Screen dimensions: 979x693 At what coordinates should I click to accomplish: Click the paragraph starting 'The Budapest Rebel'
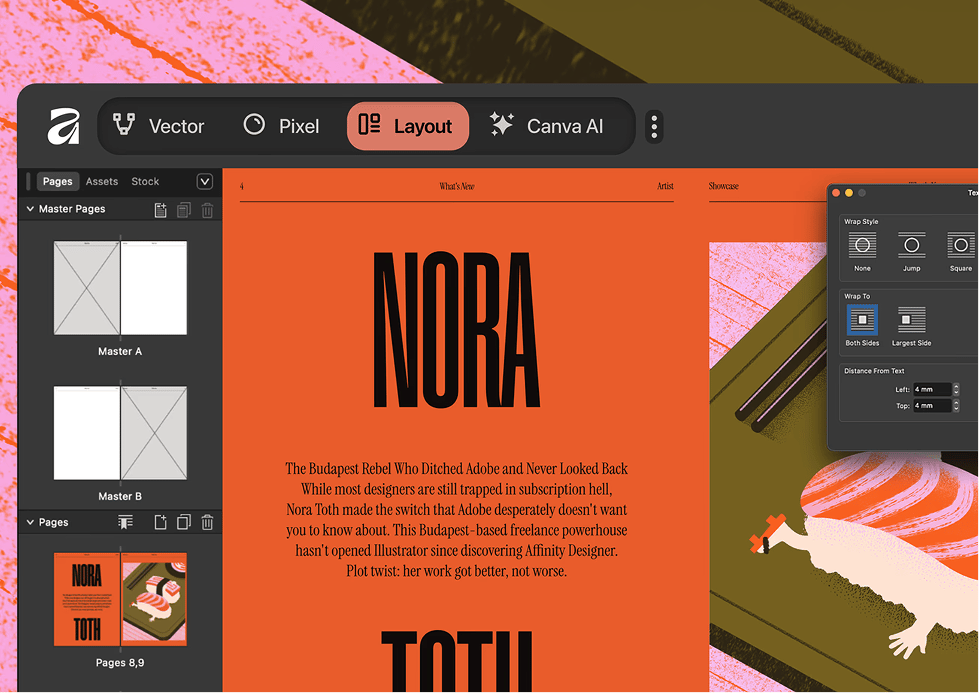(x=456, y=519)
